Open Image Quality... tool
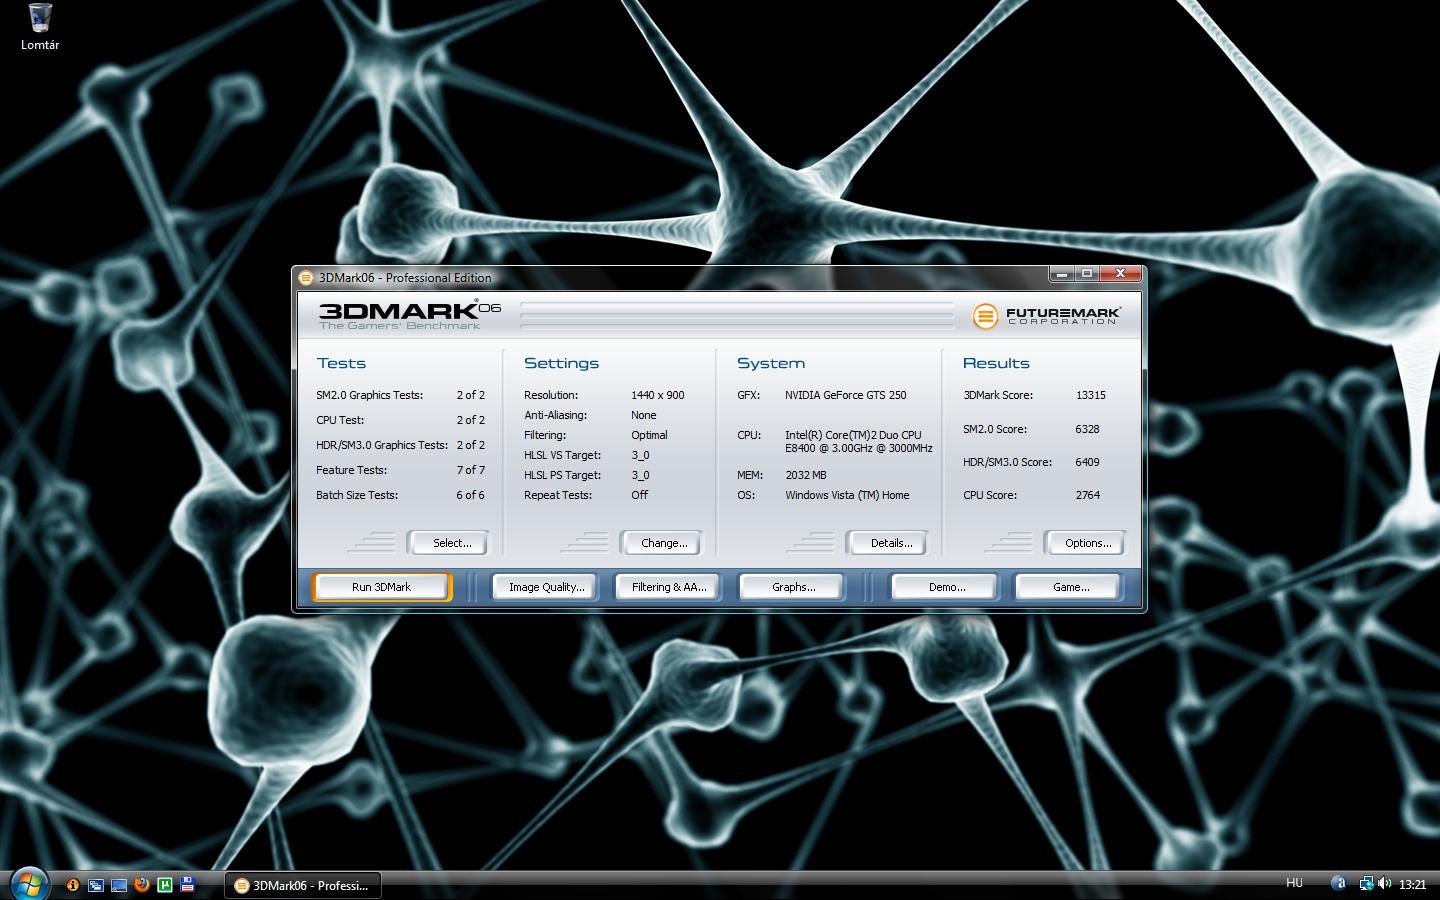The height and width of the screenshot is (900, 1440). click(546, 587)
